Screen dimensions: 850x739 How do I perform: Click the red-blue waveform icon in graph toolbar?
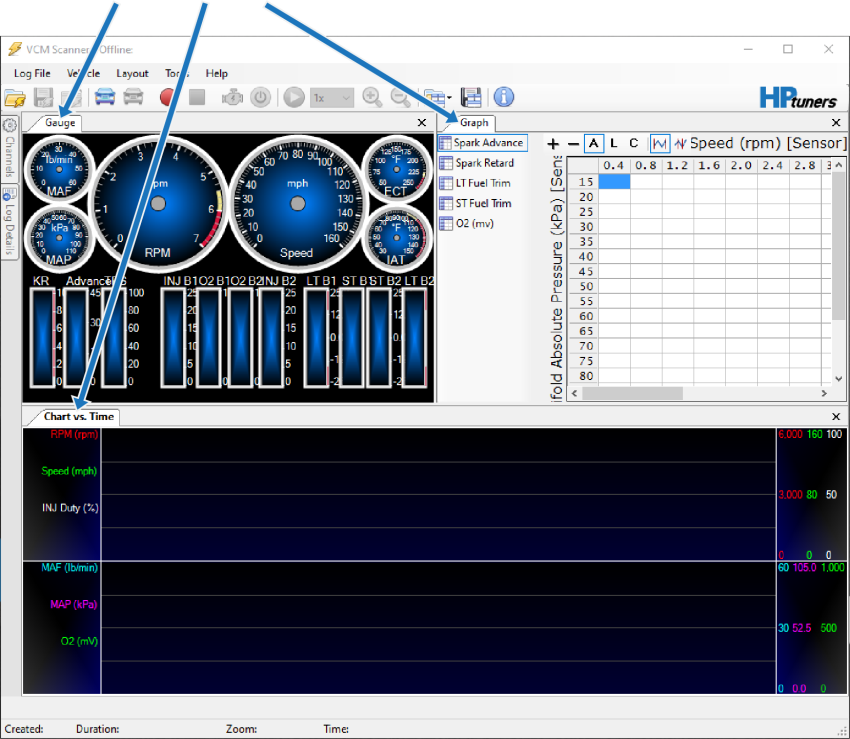(680, 144)
